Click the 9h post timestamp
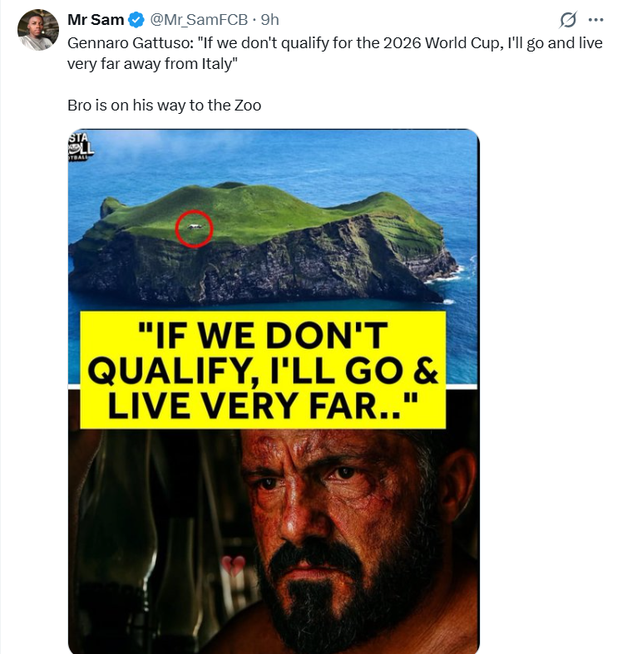This screenshot has width=622, height=654. pos(270,20)
